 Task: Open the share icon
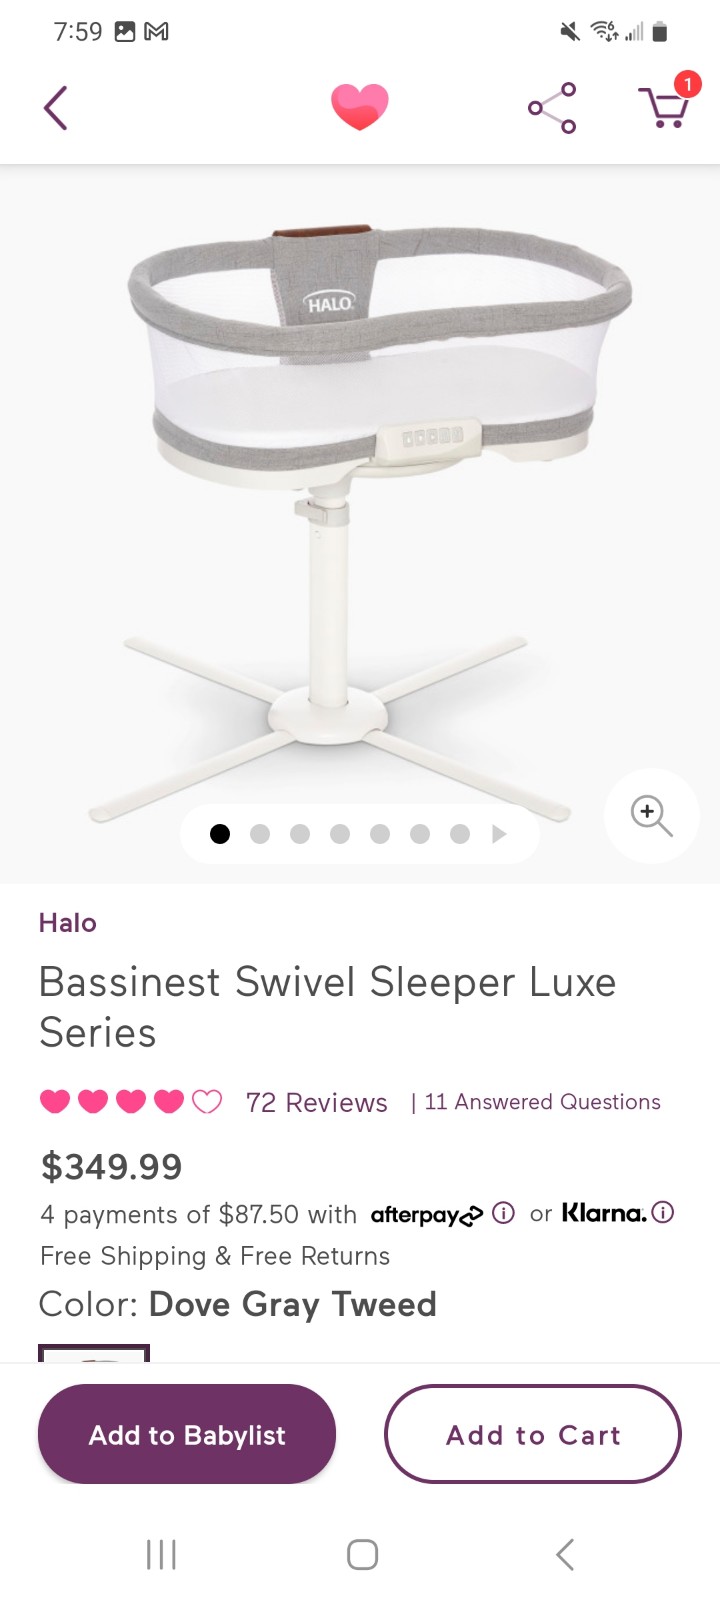552,108
